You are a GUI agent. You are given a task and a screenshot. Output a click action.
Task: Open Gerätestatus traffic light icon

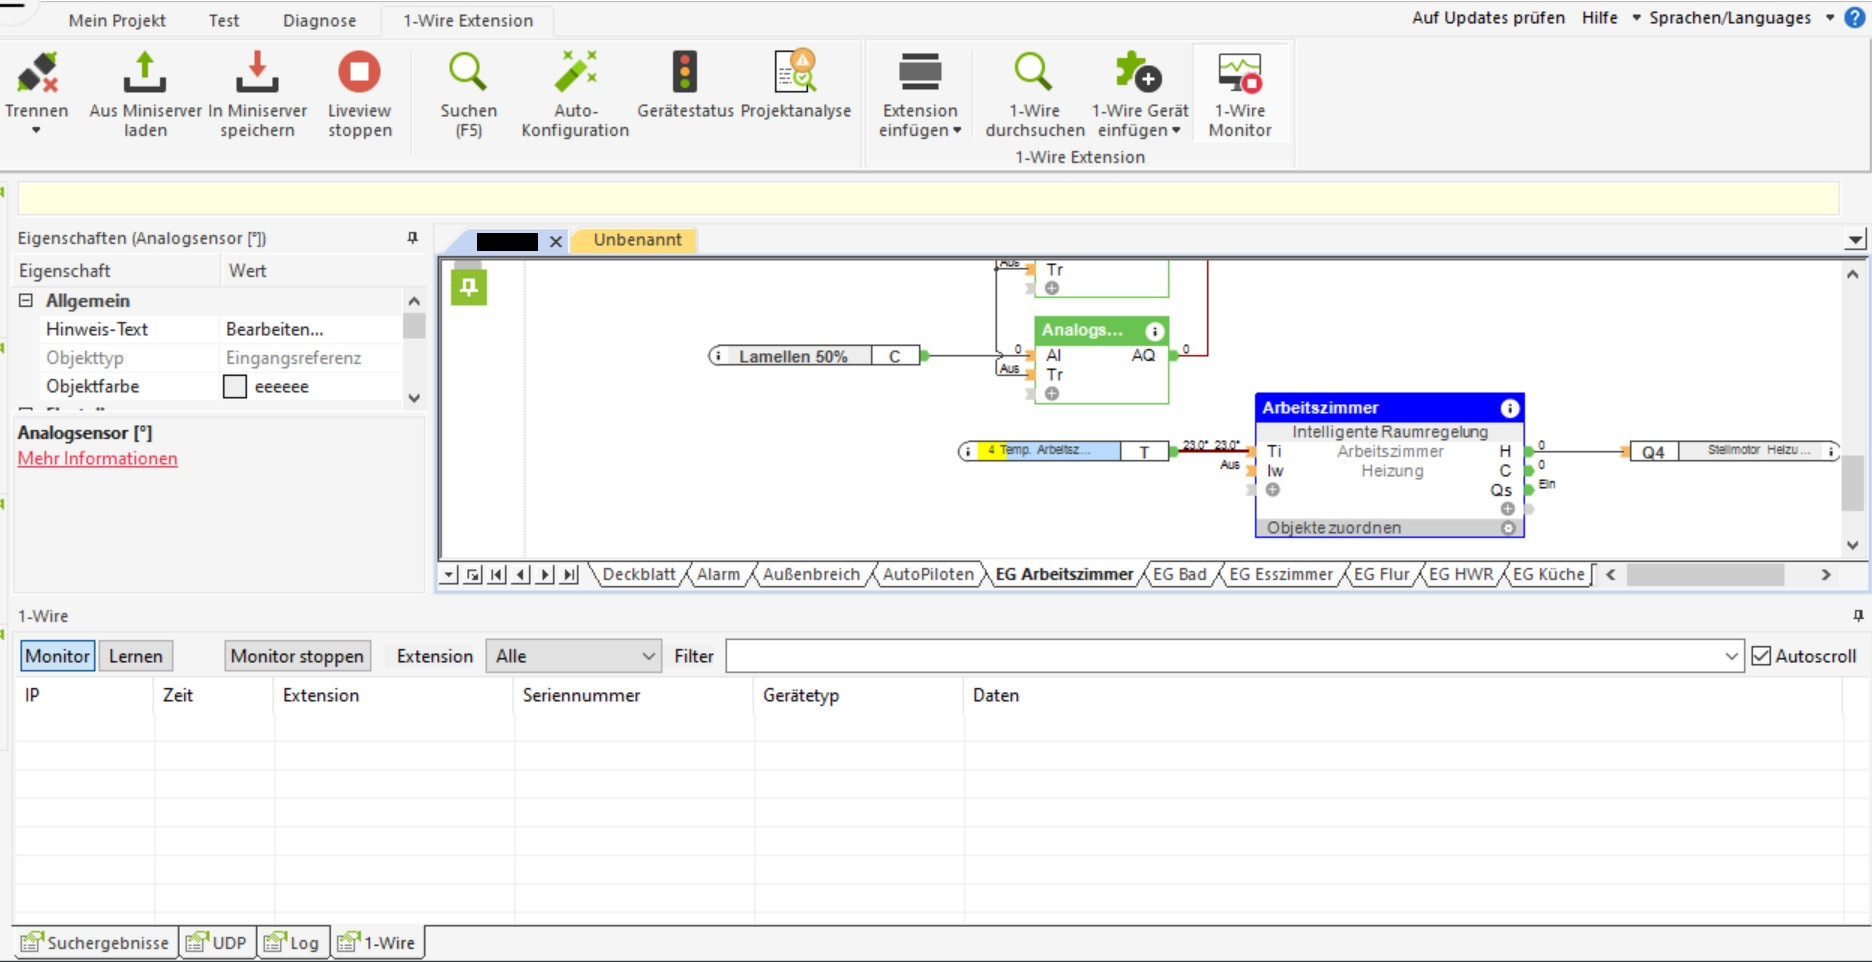point(685,74)
